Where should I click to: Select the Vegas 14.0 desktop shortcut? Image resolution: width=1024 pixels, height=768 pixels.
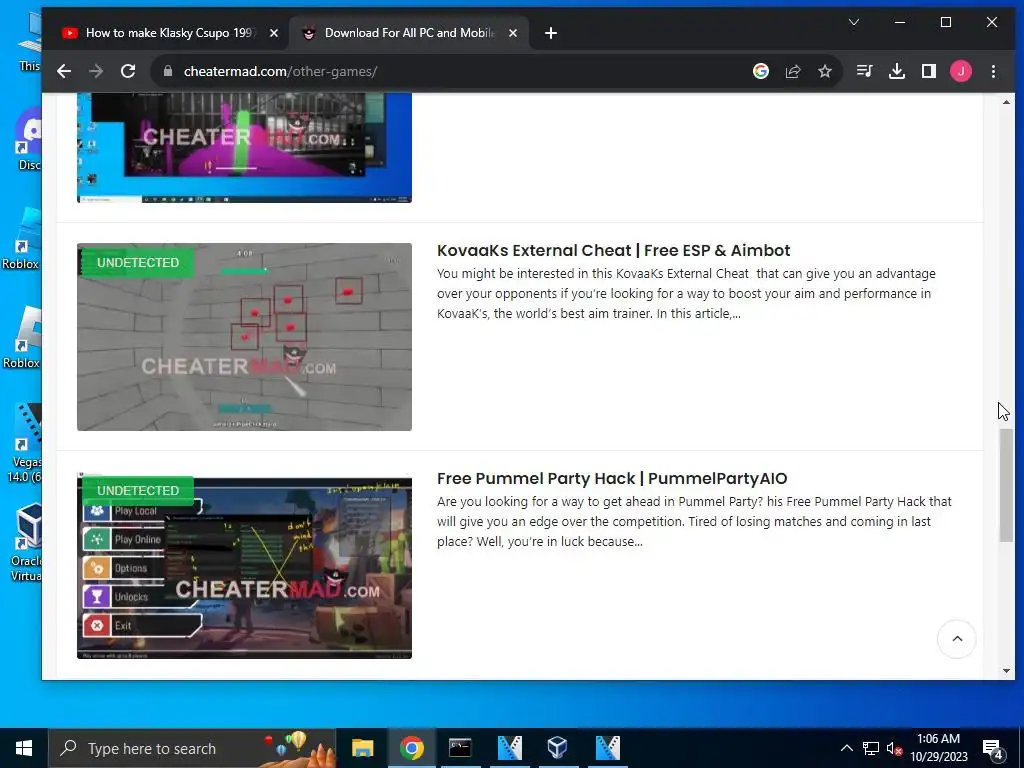[x=25, y=443]
